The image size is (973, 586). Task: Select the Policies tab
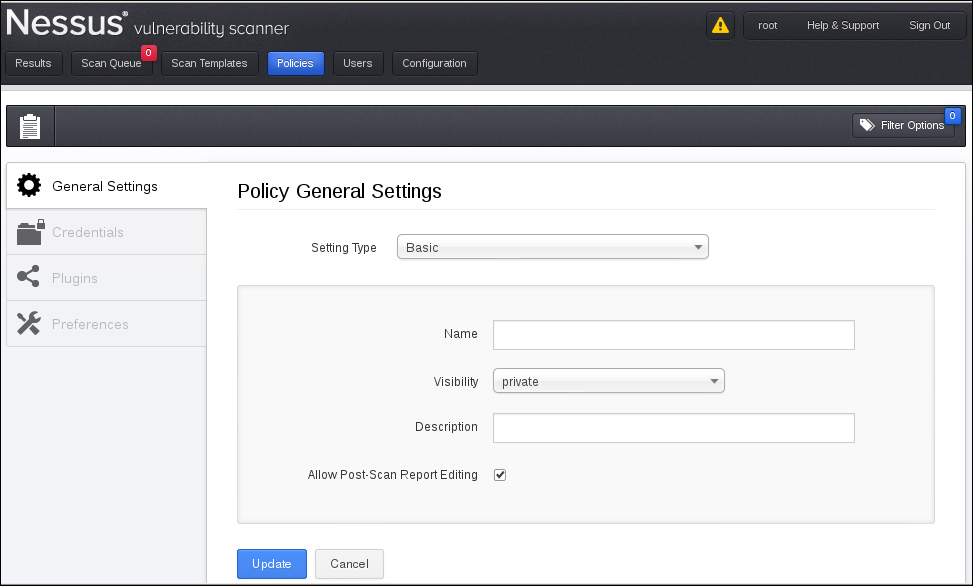click(x=295, y=63)
